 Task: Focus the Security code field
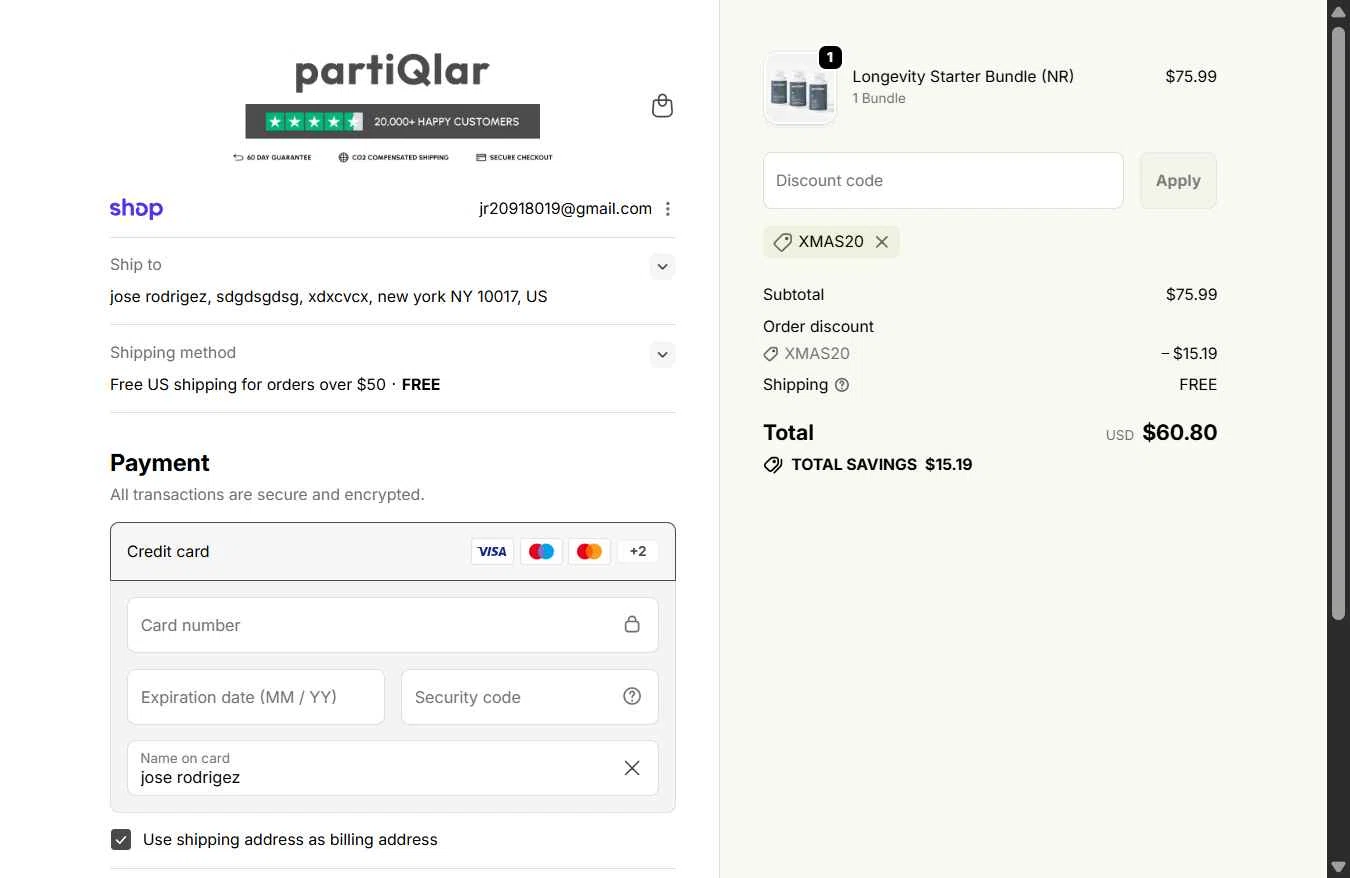coord(530,697)
